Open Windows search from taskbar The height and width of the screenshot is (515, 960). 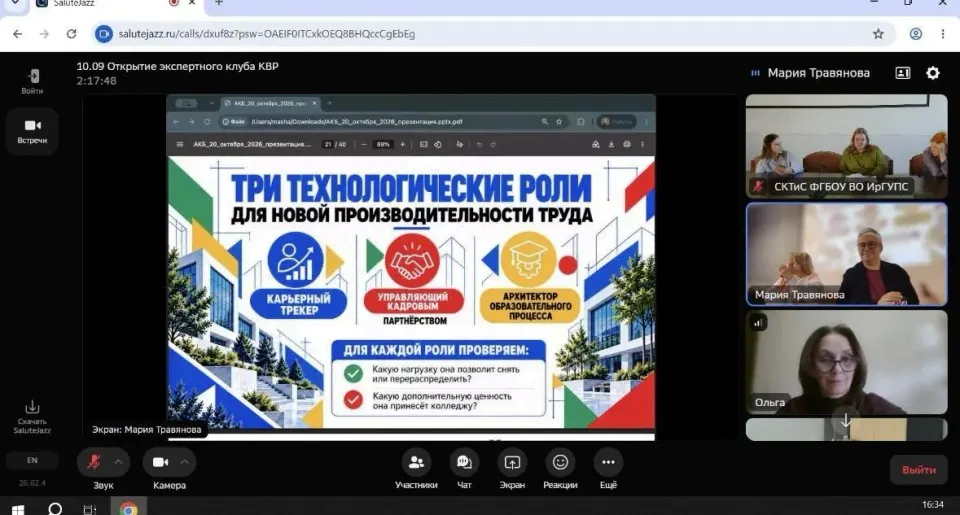pos(54,509)
